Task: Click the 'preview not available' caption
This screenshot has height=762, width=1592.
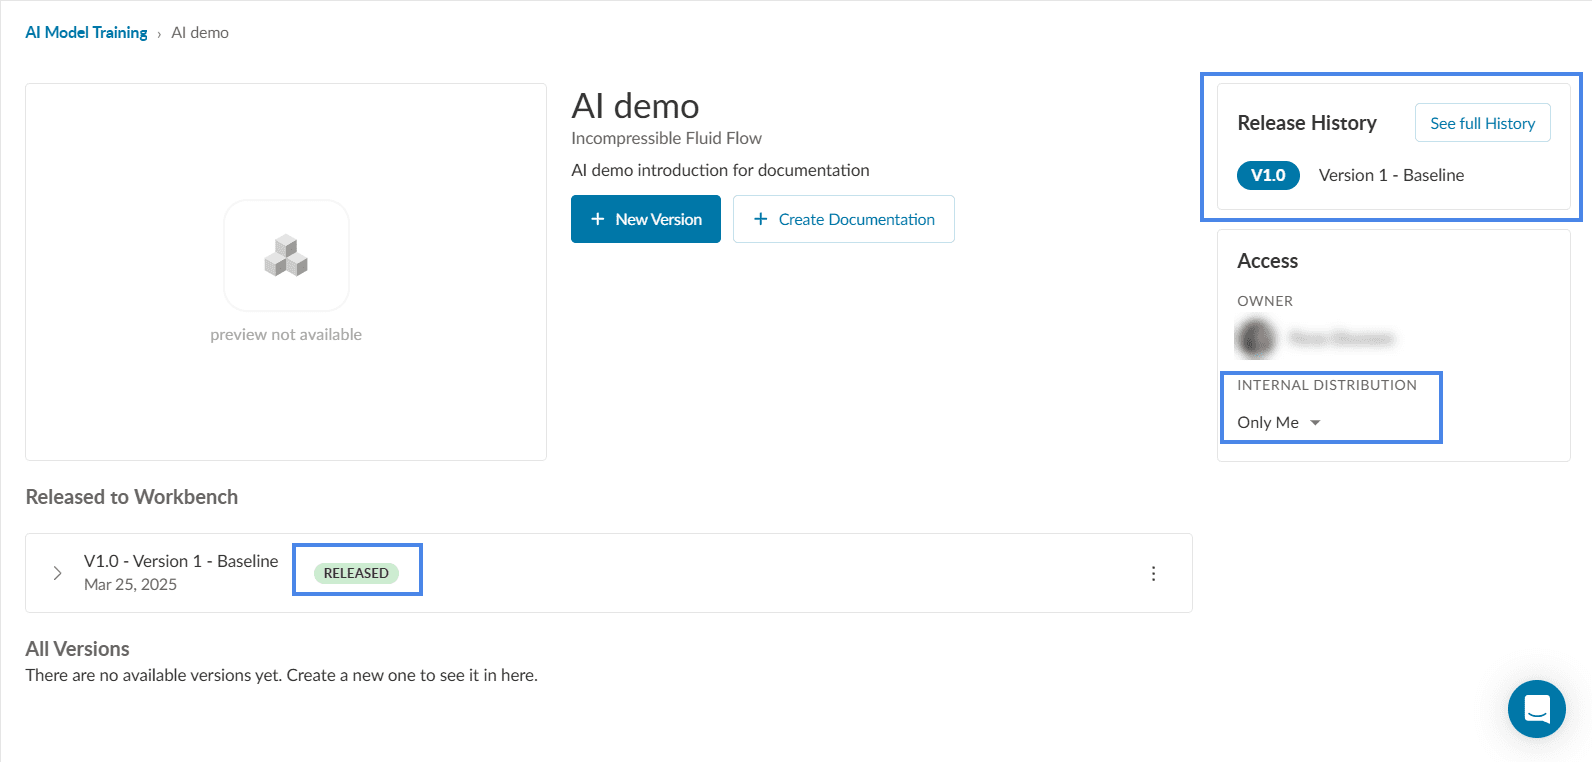Action: pos(286,335)
